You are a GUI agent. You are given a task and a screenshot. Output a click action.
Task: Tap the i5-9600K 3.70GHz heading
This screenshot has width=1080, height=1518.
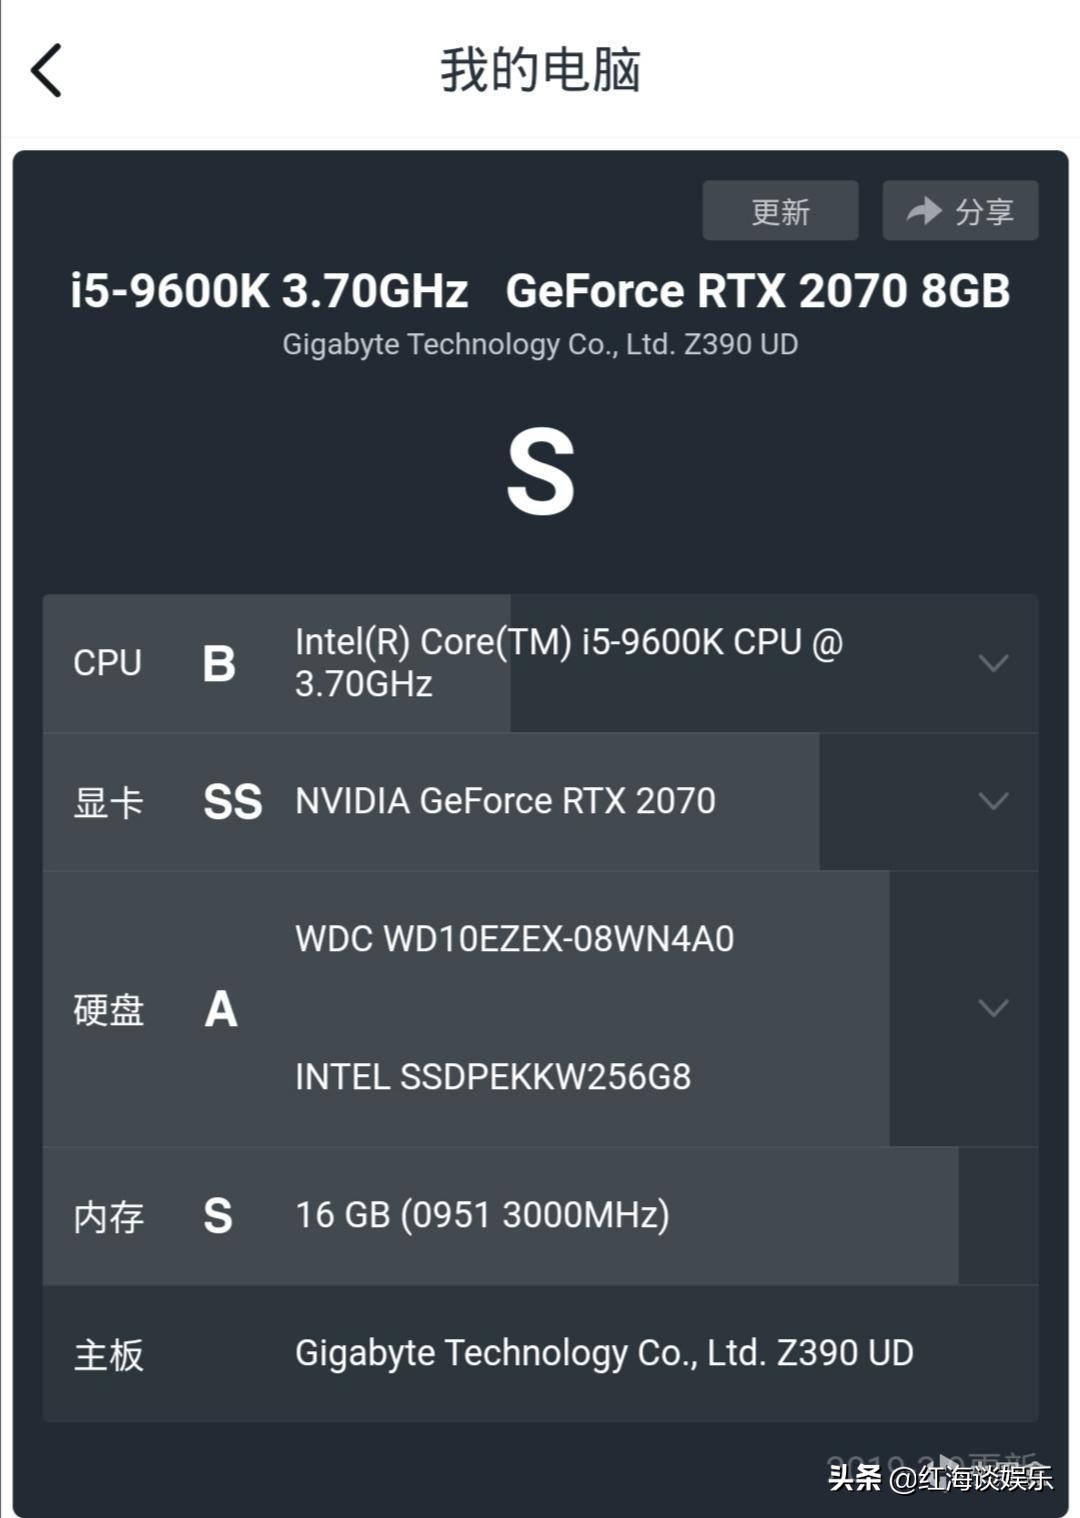269,291
